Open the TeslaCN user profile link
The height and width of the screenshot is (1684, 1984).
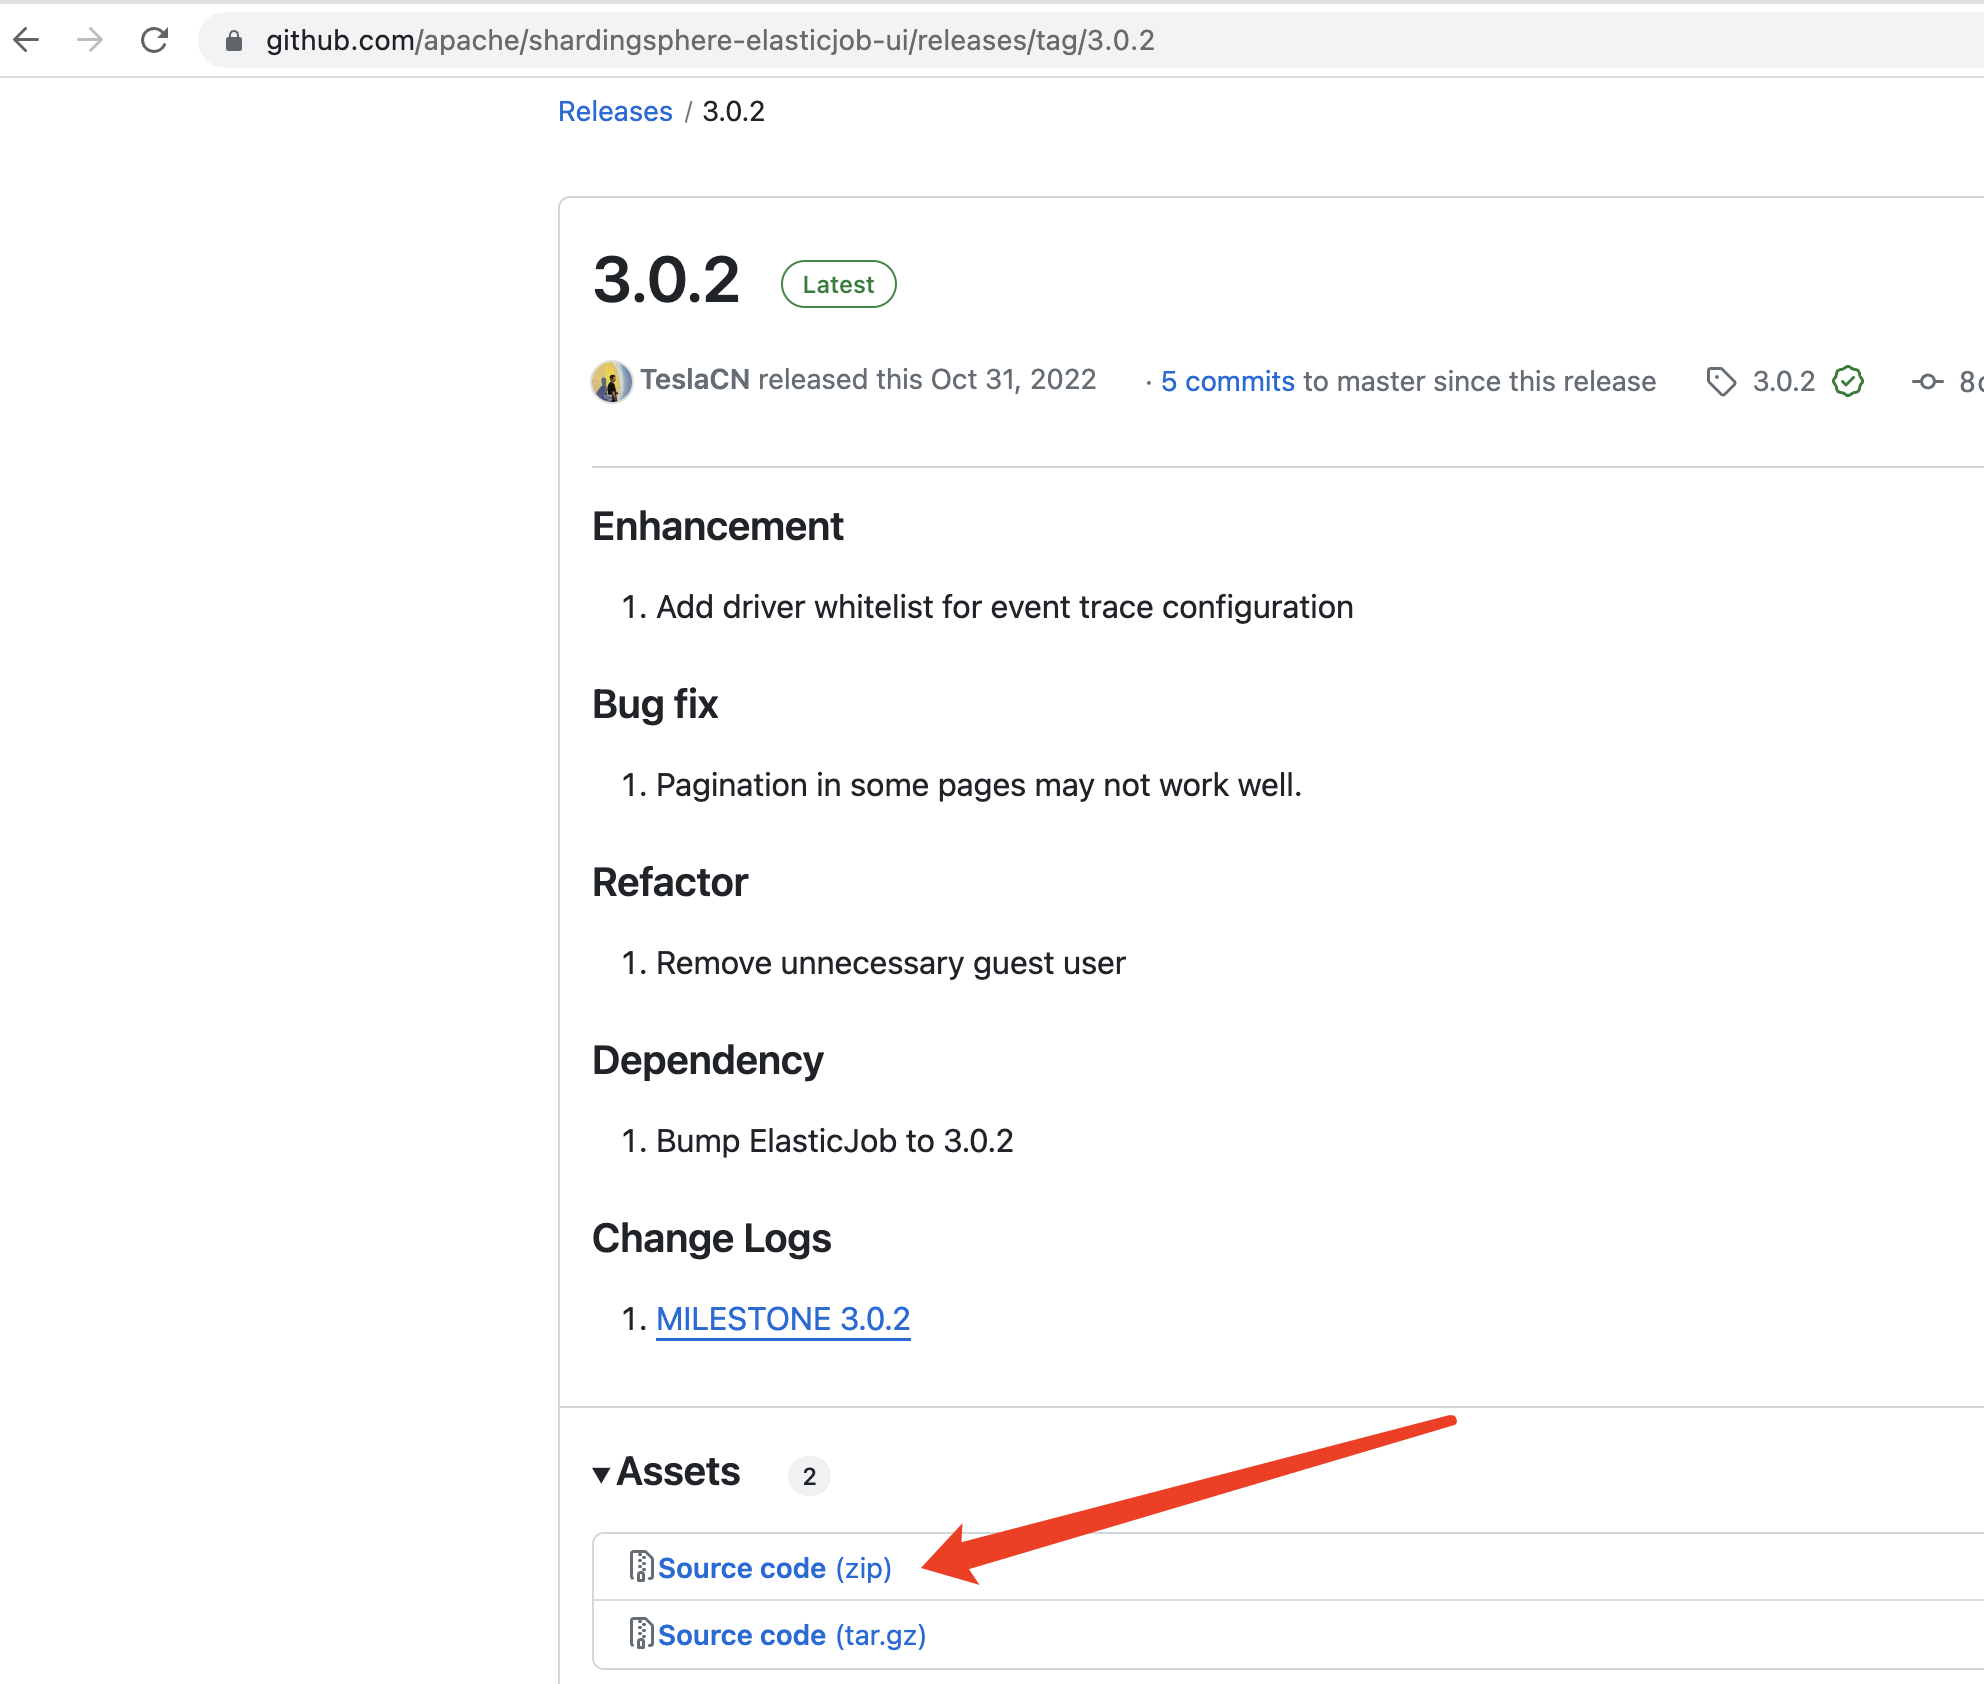[x=695, y=380]
